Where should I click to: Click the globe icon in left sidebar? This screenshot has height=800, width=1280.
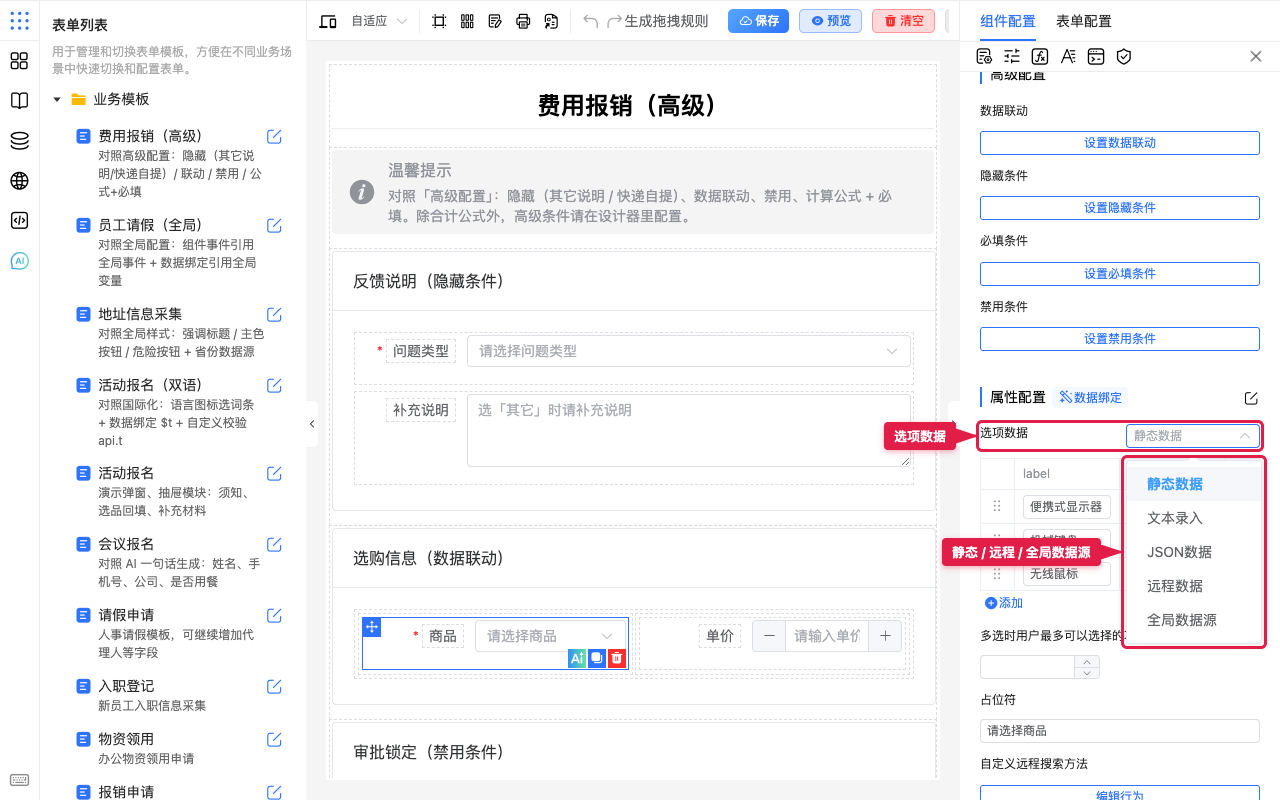19,181
